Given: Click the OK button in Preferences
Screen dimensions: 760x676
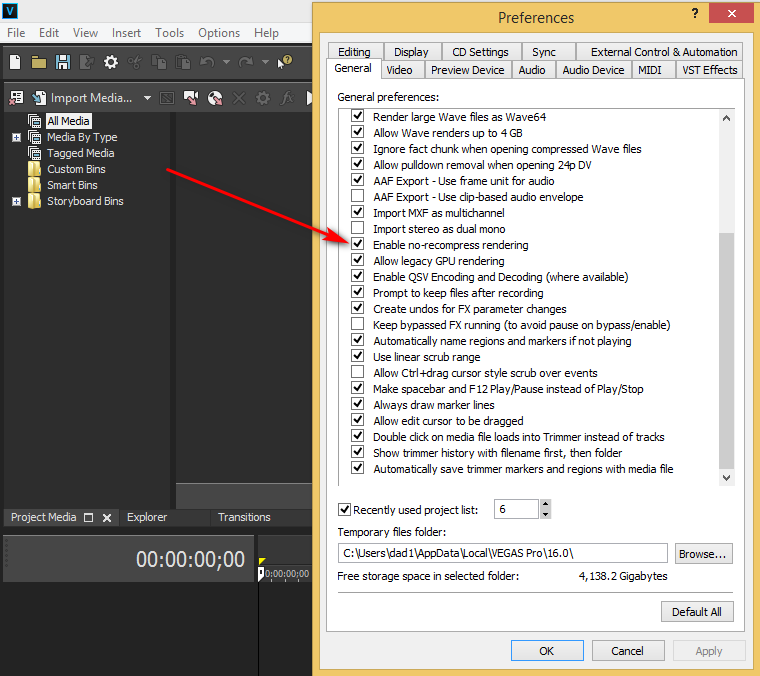Looking at the screenshot, I should [547, 651].
